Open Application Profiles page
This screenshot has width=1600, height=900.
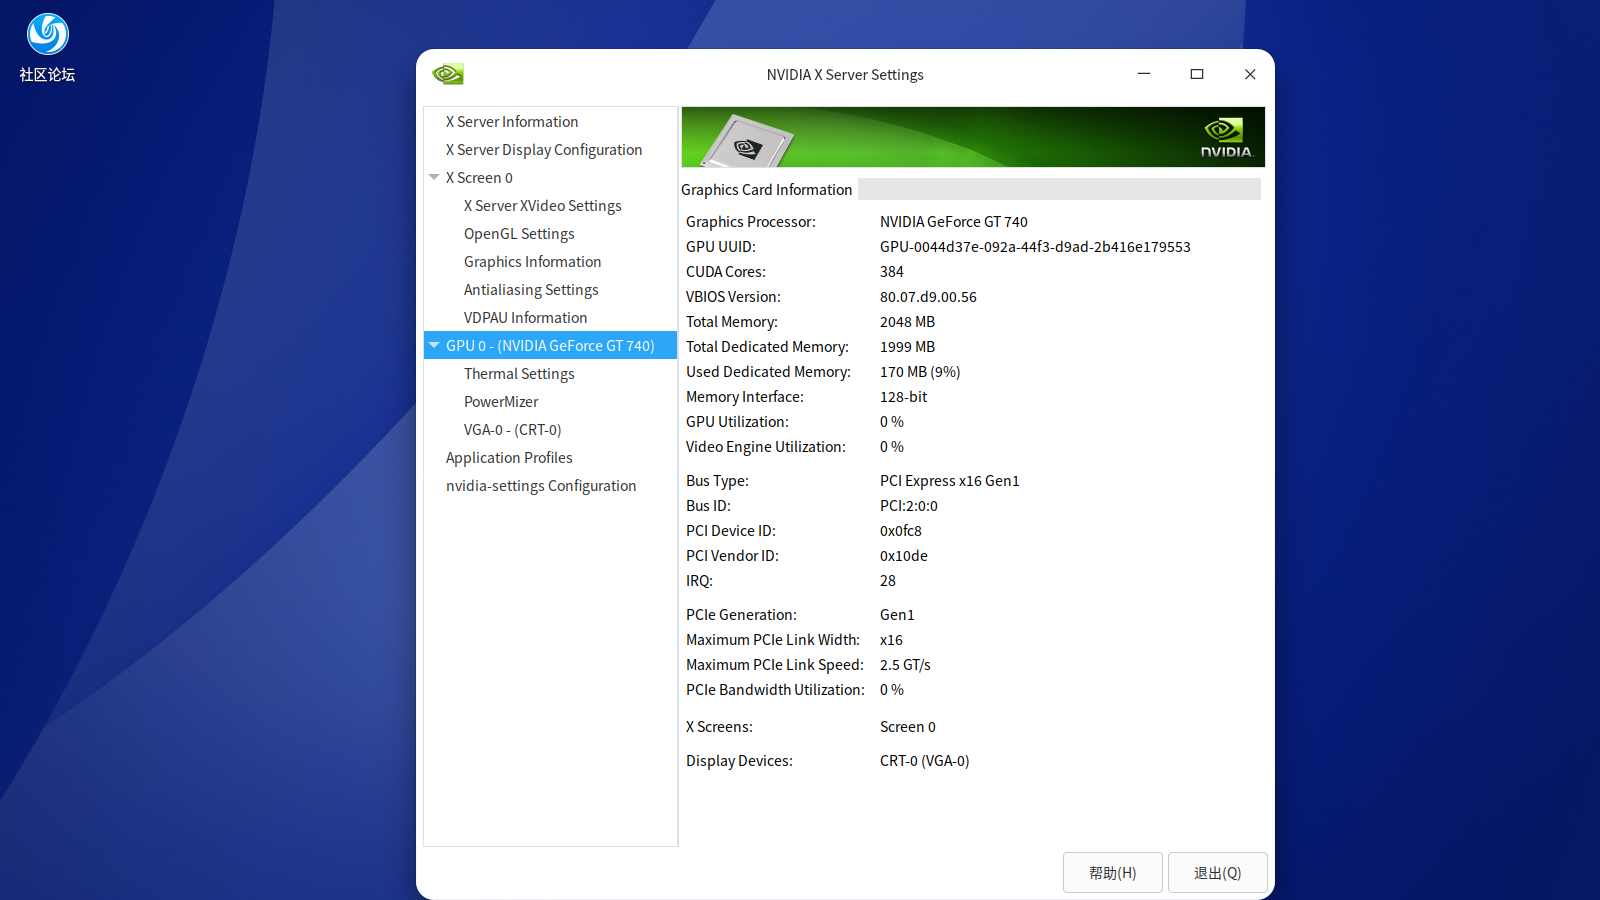[509, 458]
